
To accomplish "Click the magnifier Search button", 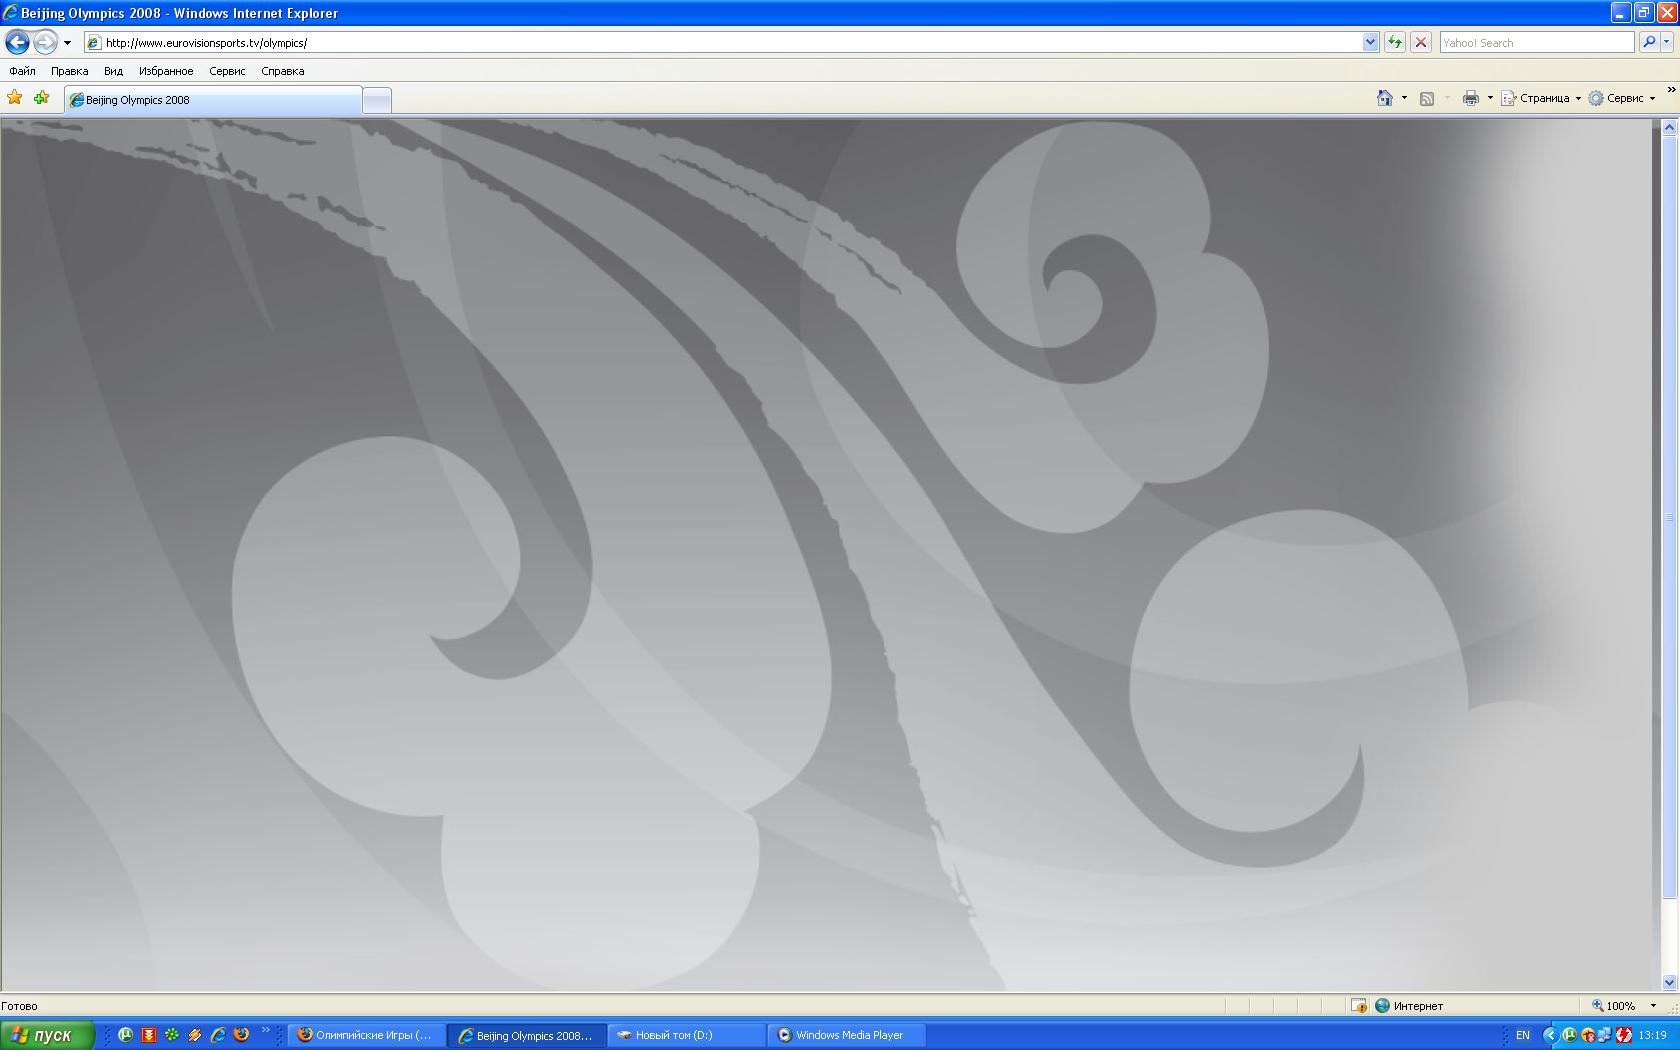I will [1648, 42].
